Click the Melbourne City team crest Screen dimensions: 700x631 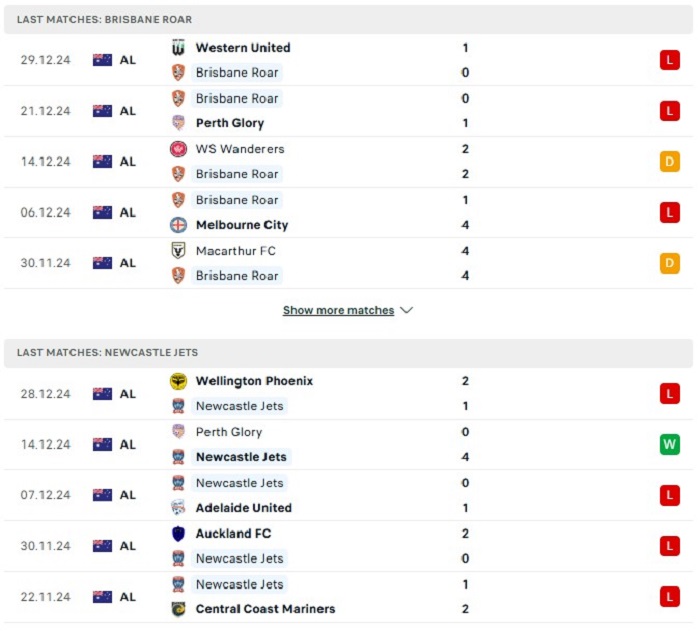coord(178,225)
